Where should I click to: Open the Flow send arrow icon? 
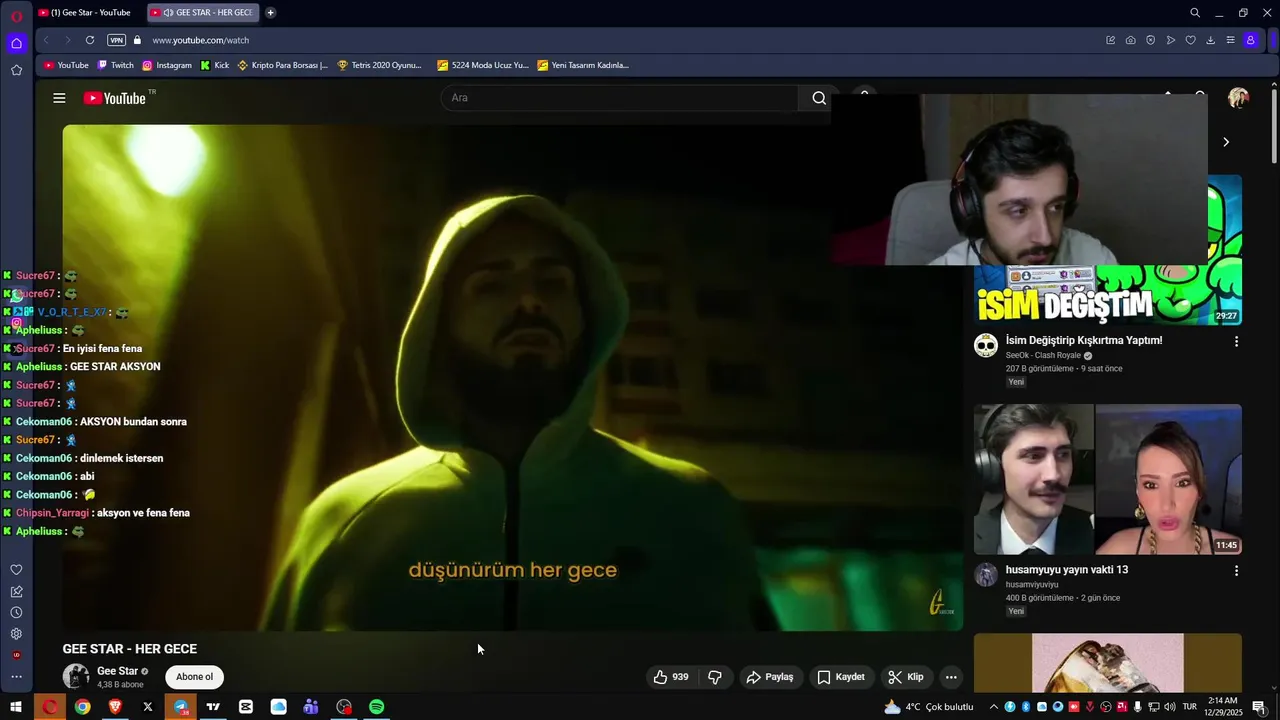click(x=1170, y=40)
